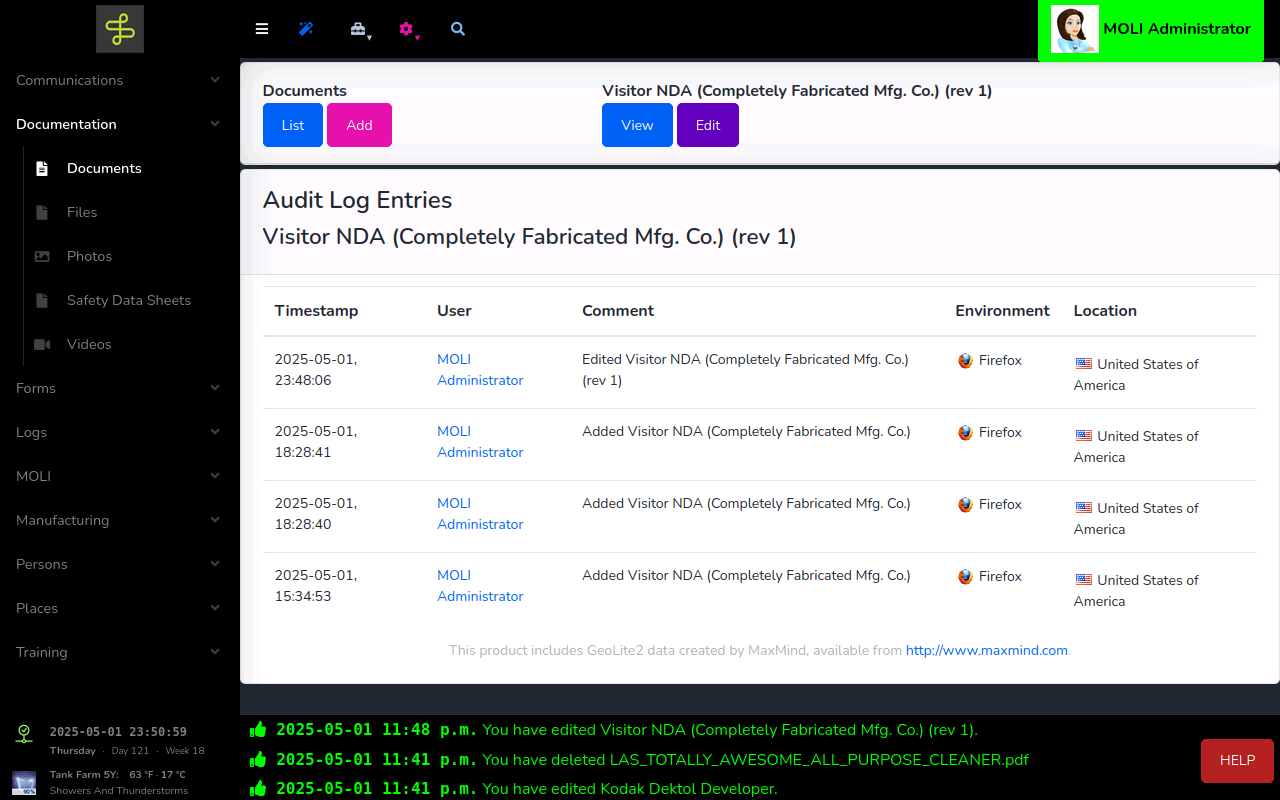Click the blue List button
This screenshot has width=1280, height=800.
coord(293,125)
